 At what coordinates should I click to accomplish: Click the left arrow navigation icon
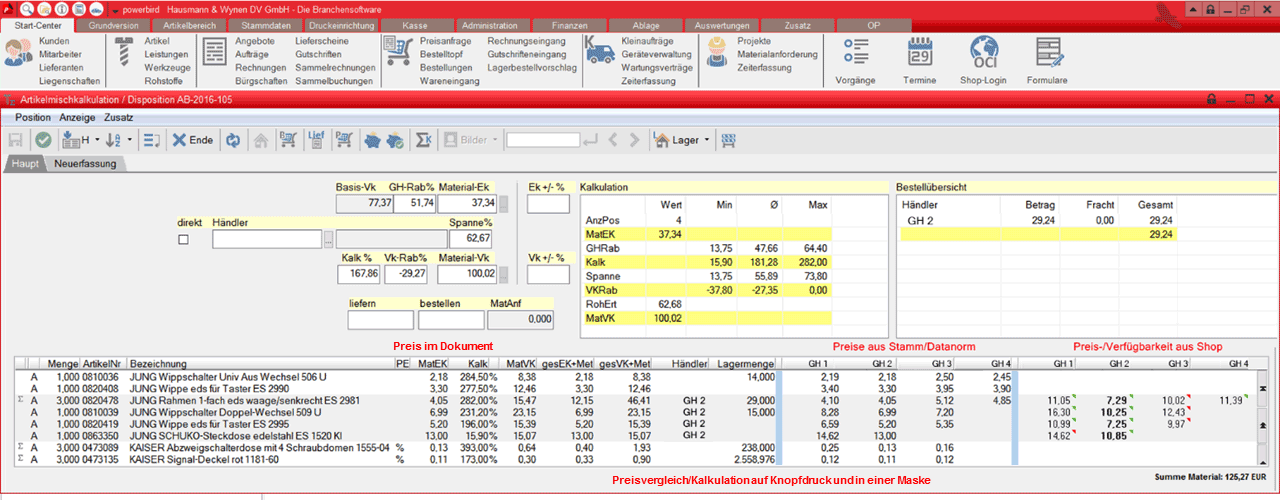tap(615, 140)
